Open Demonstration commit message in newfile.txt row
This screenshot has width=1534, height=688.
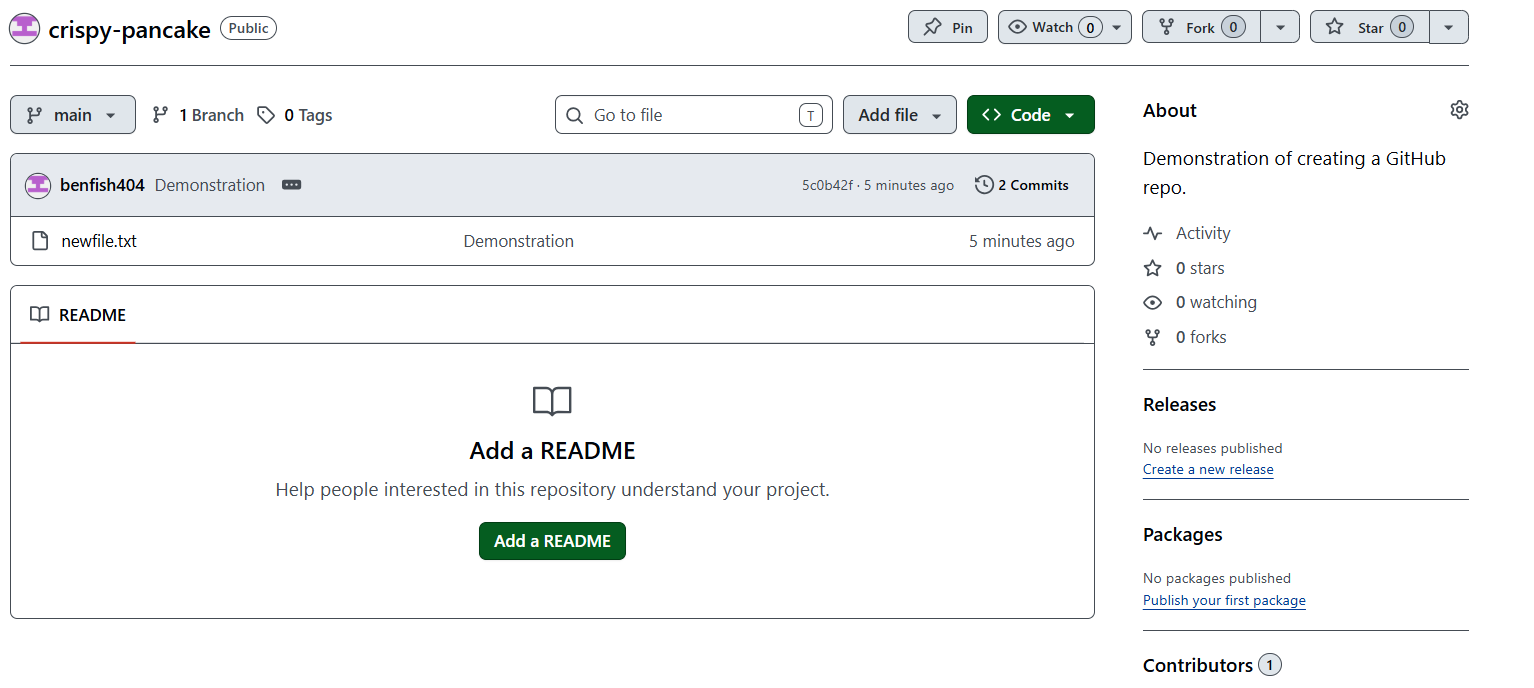(519, 241)
